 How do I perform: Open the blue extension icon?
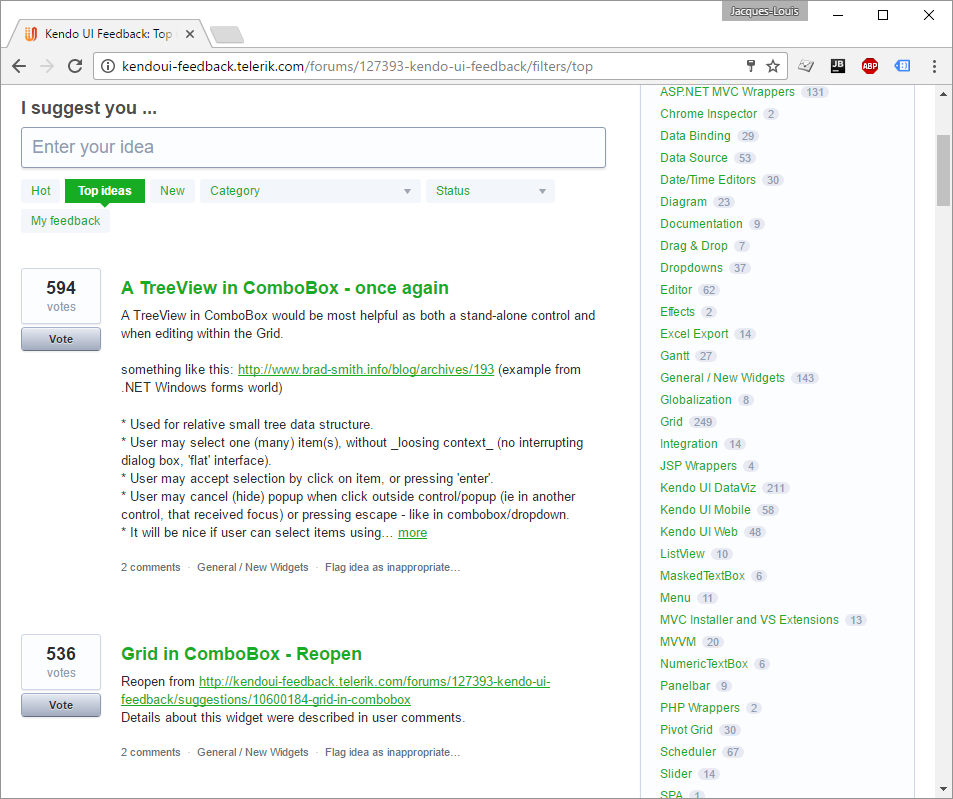[x=902, y=66]
